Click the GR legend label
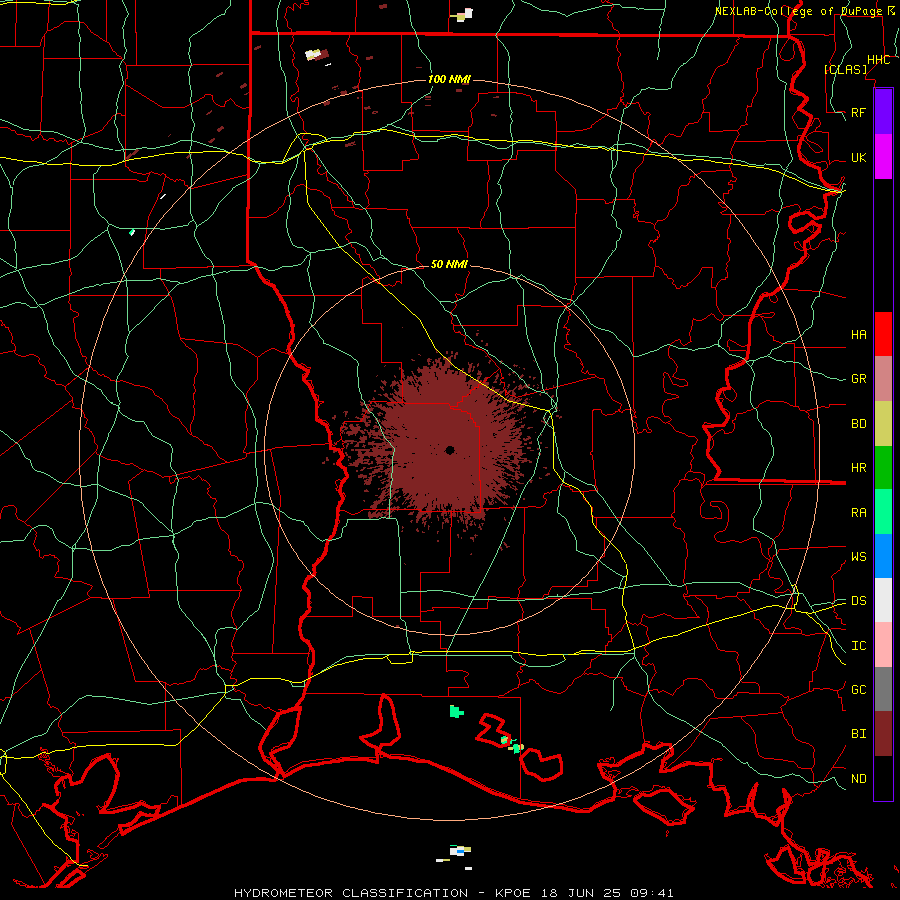 (x=858, y=379)
